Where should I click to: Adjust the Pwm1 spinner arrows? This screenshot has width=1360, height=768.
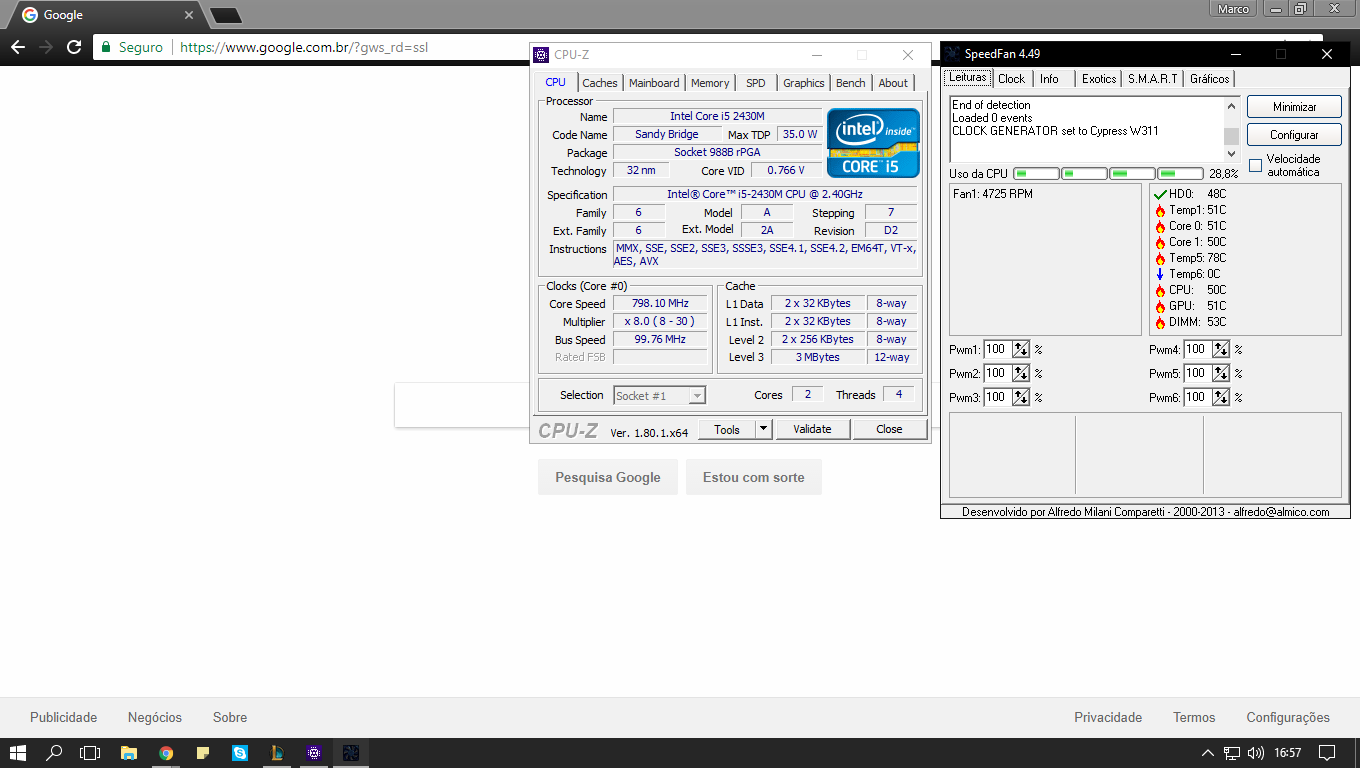[1021, 349]
